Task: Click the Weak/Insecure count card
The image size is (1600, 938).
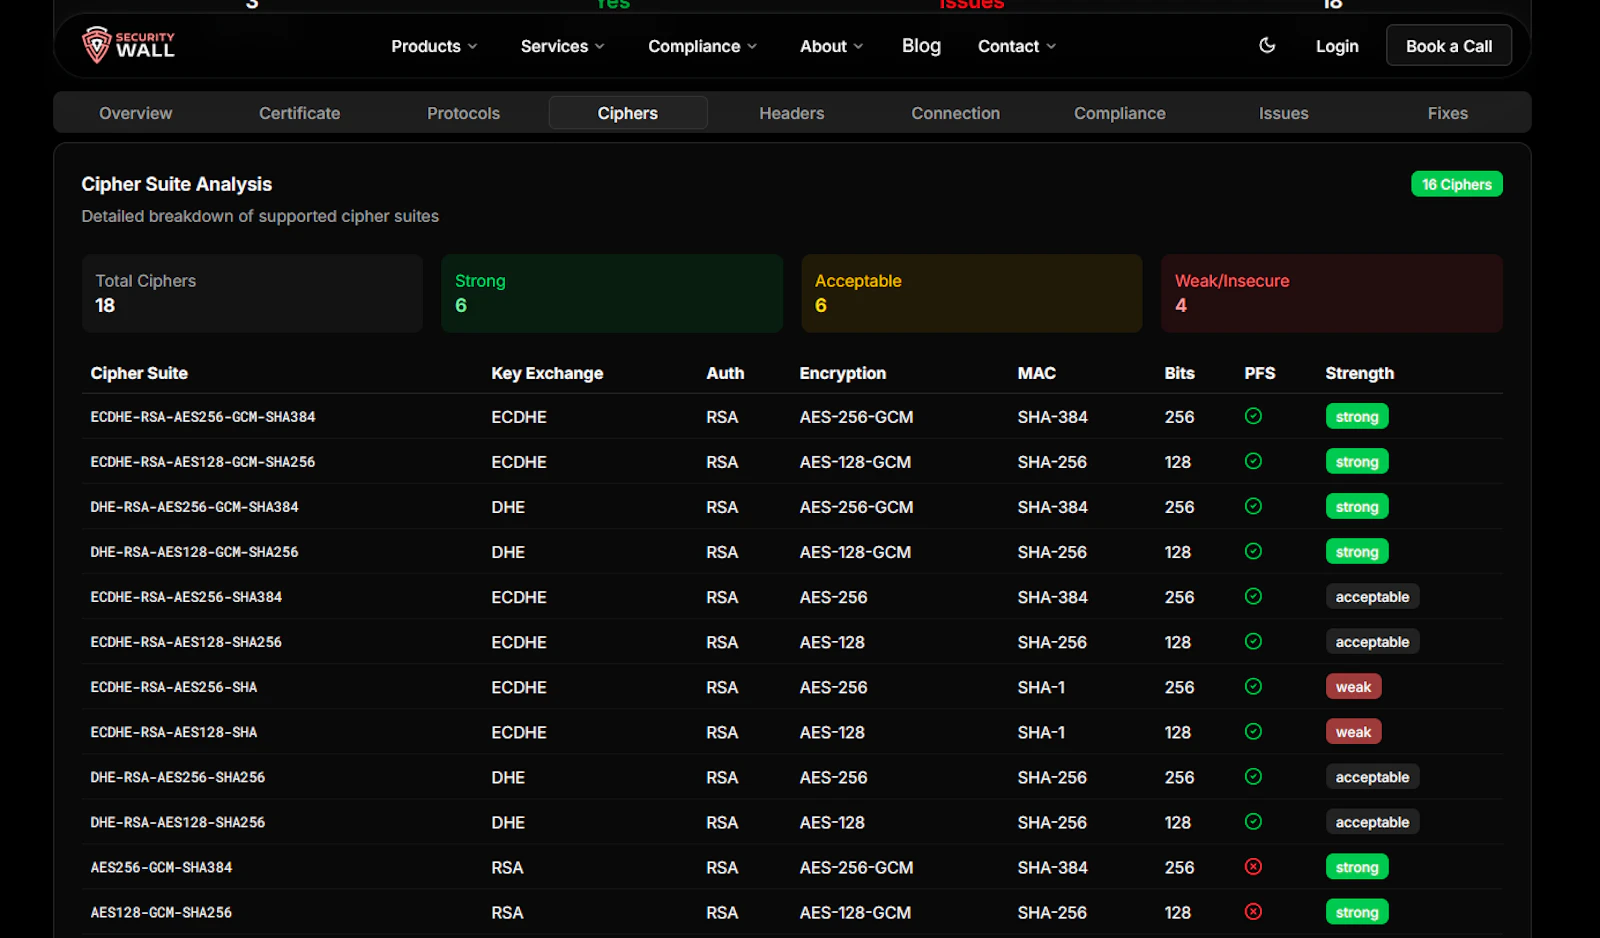Action: [1332, 293]
